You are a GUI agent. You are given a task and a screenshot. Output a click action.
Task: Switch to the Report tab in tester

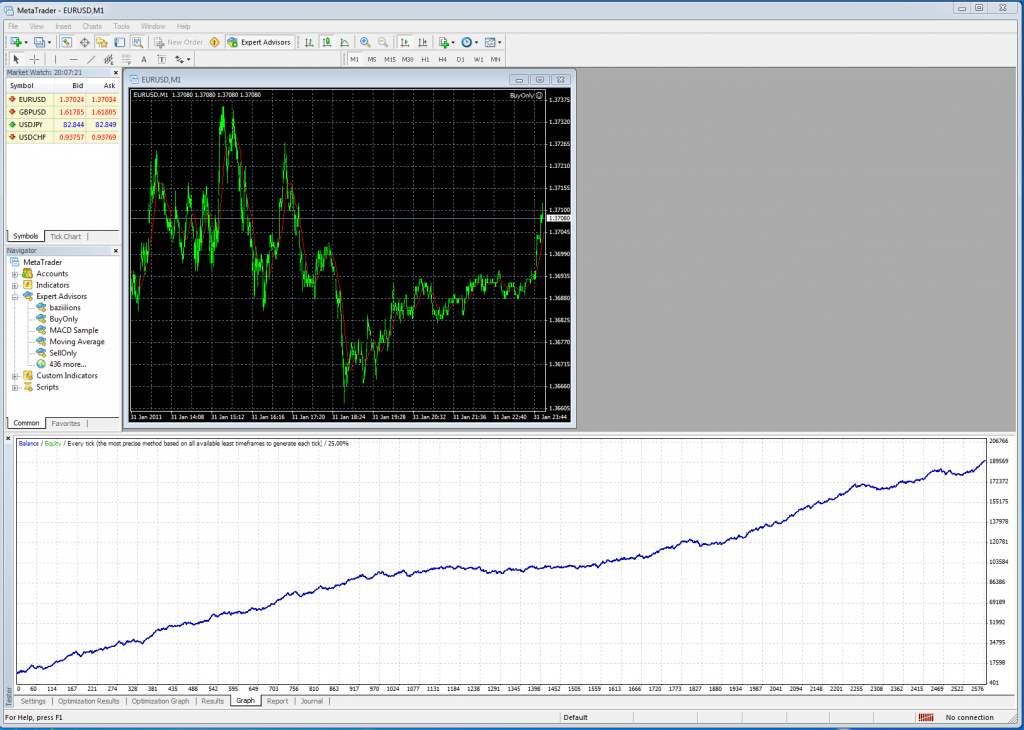coord(277,701)
